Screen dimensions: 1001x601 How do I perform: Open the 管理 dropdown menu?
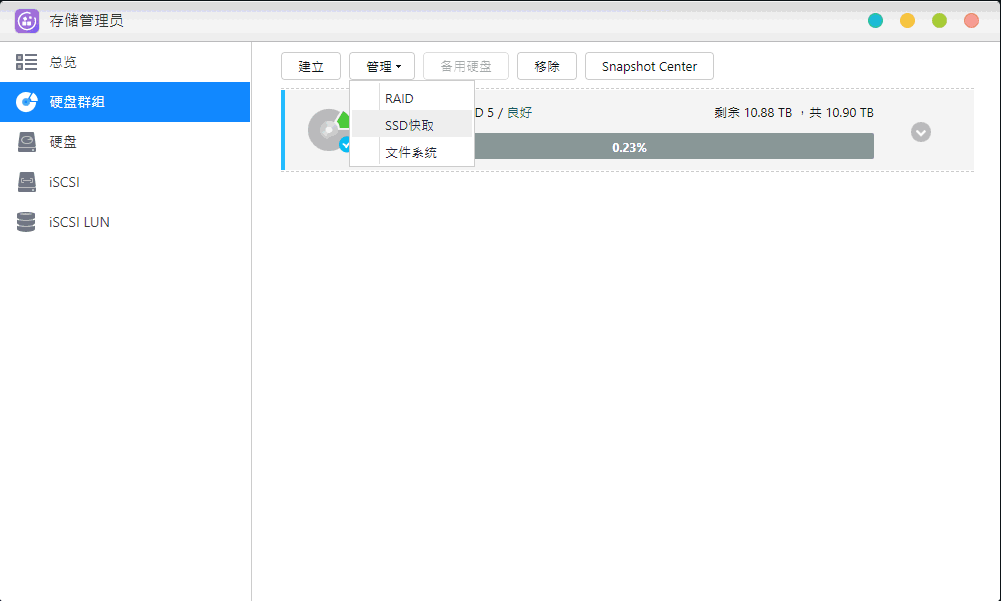[x=382, y=66]
